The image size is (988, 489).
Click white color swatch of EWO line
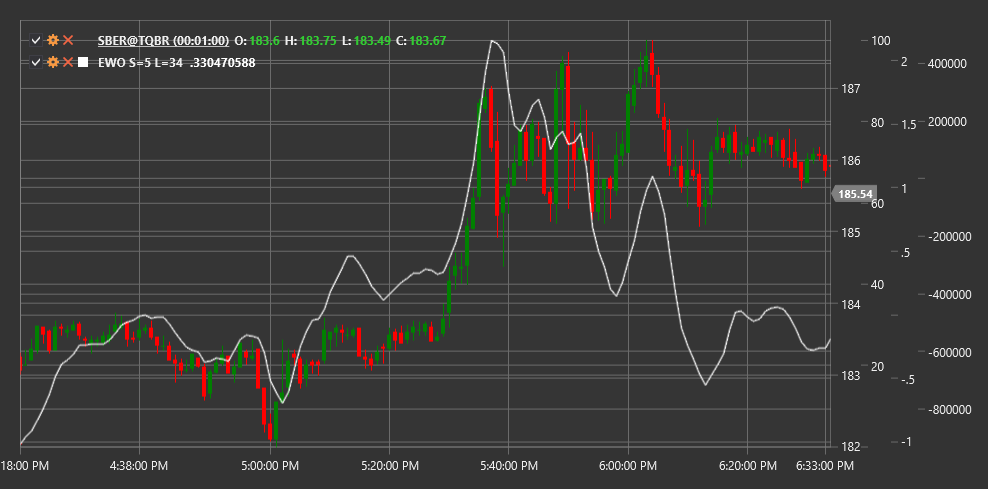click(x=83, y=62)
